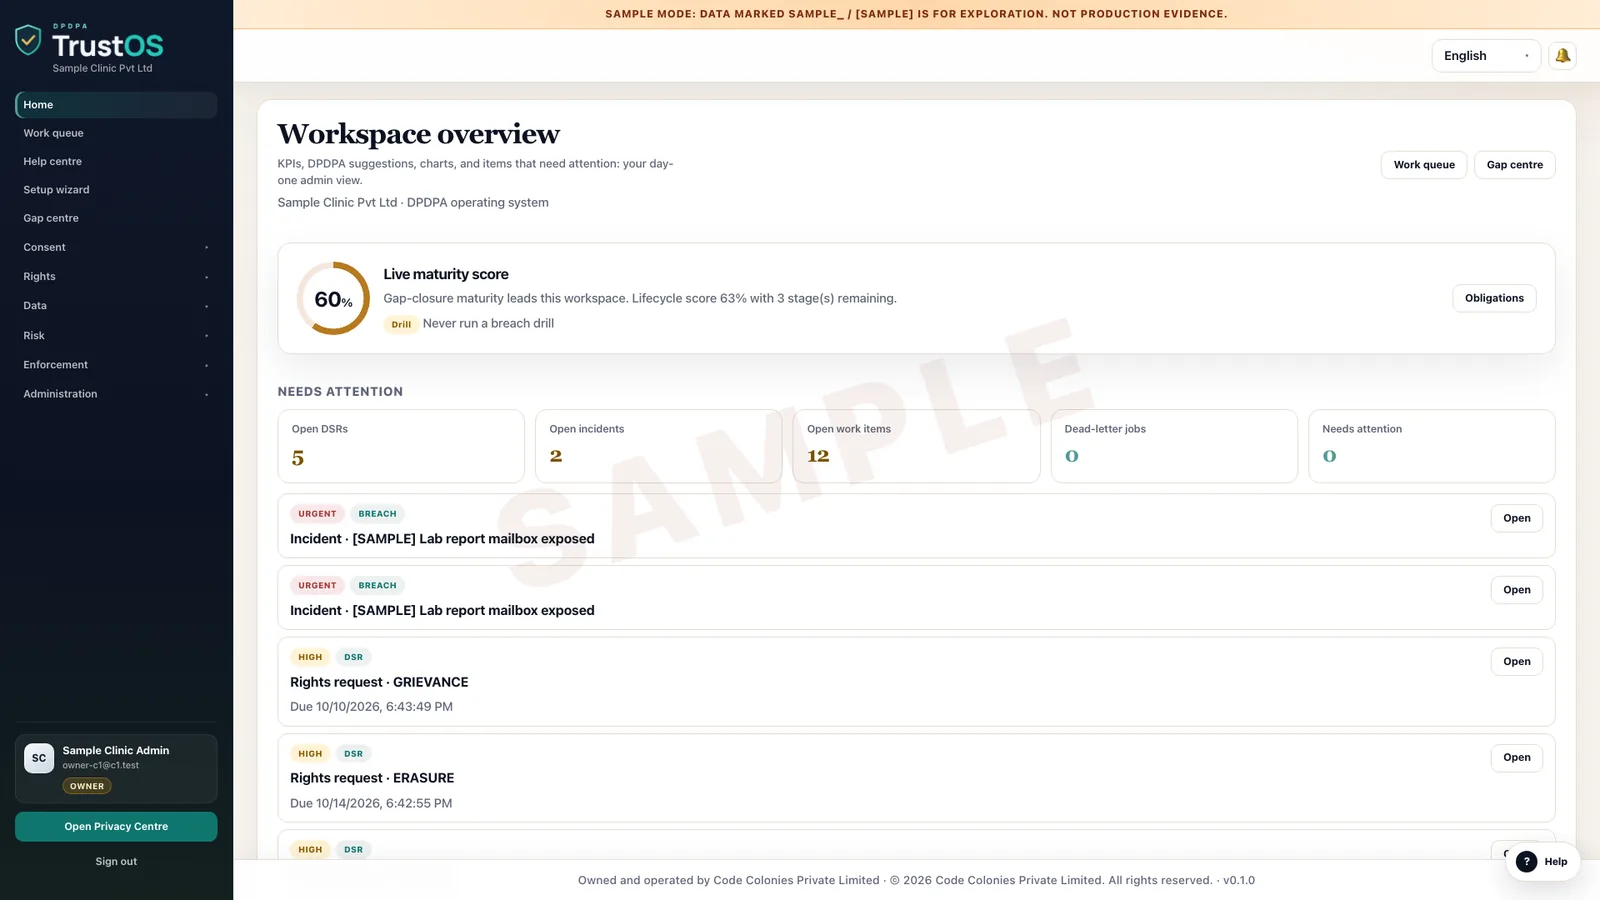
Task: Click the OWNER role badge
Action: (87, 786)
